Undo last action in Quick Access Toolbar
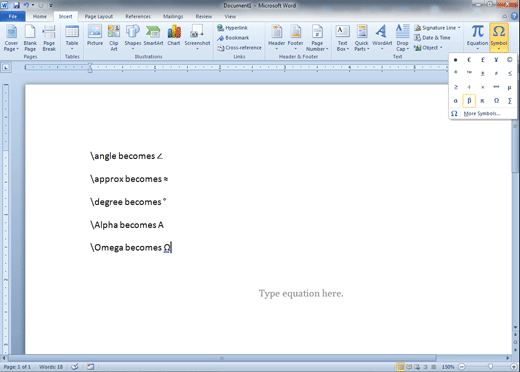Viewport: 520px width, 372px height. pos(26,5)
